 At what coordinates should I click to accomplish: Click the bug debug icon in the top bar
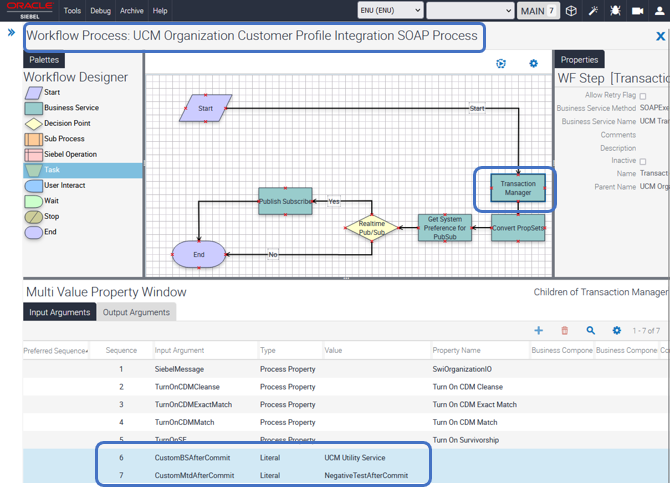click(615, 11)
